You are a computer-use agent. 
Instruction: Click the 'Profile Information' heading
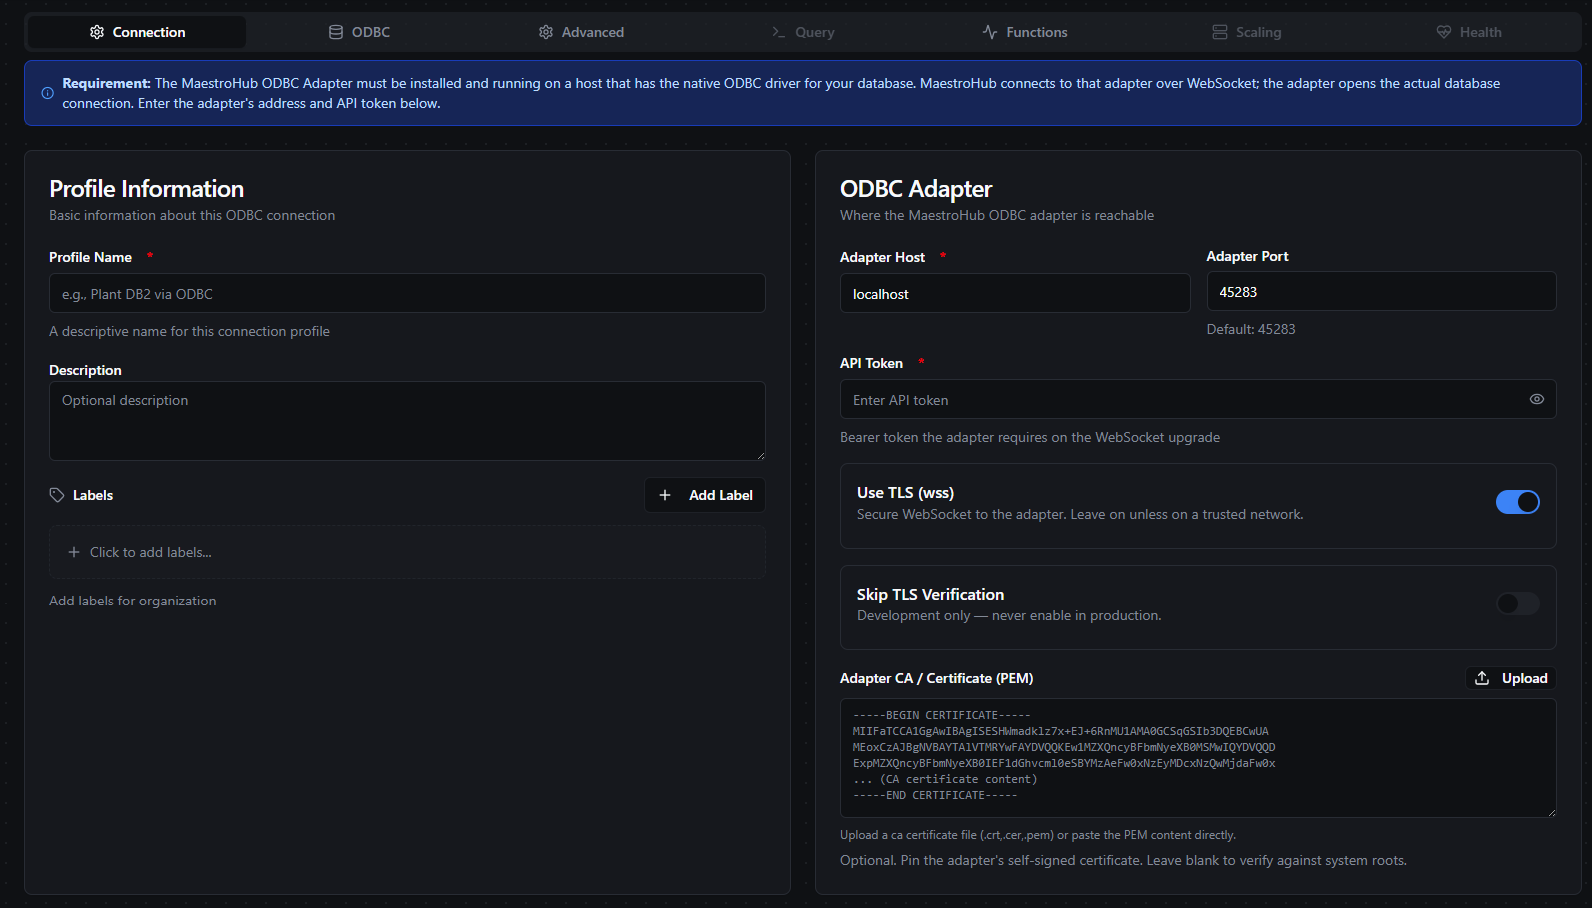click(x=146, y=189)
